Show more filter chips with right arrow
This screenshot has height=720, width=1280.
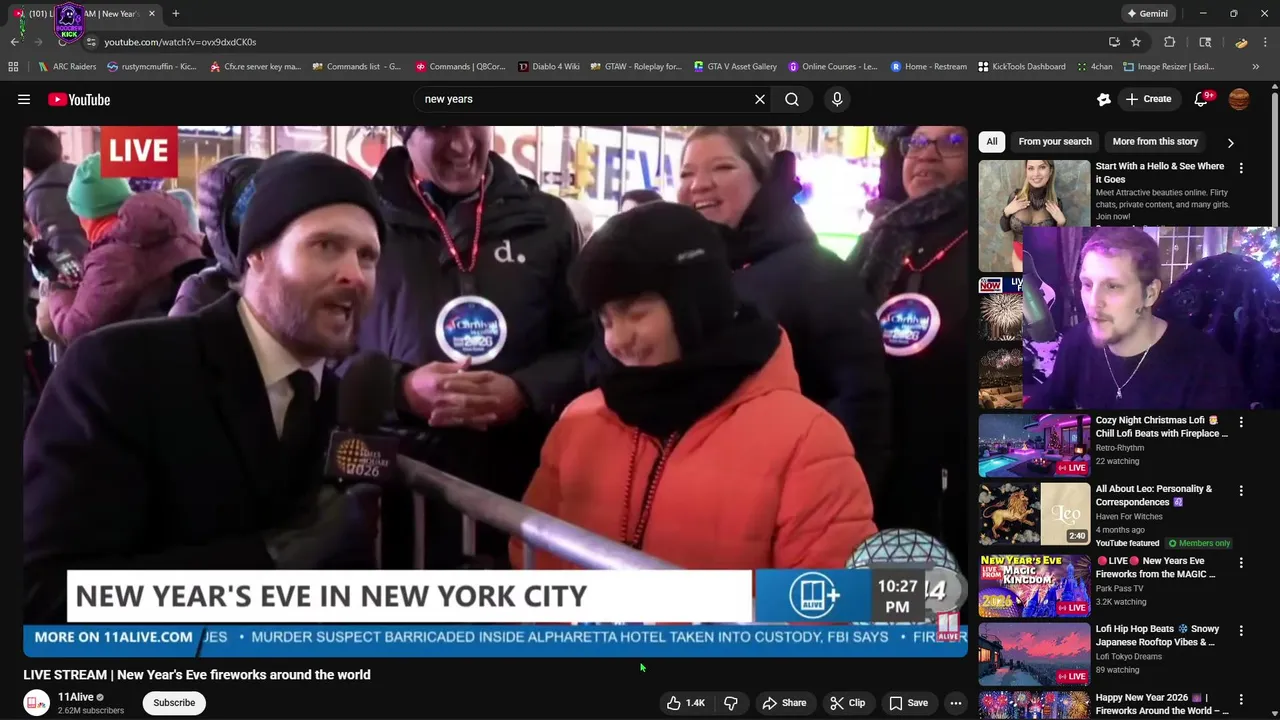(x=1230, y=143)
